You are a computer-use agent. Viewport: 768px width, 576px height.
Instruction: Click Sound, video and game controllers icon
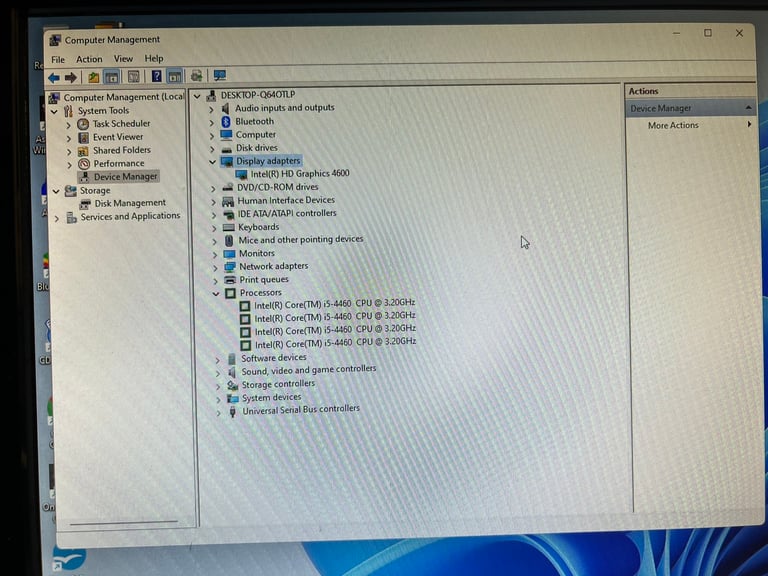tap(233, 372)
